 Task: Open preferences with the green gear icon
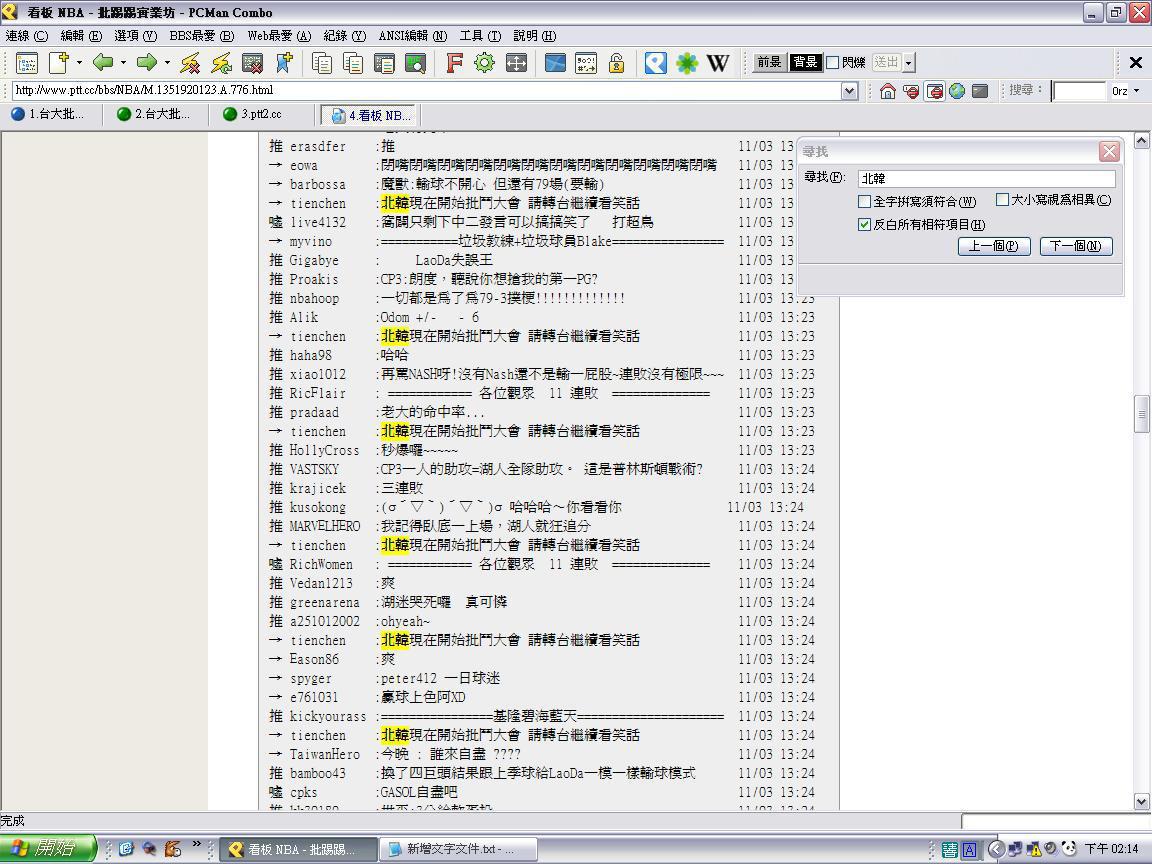click(484, 63)
